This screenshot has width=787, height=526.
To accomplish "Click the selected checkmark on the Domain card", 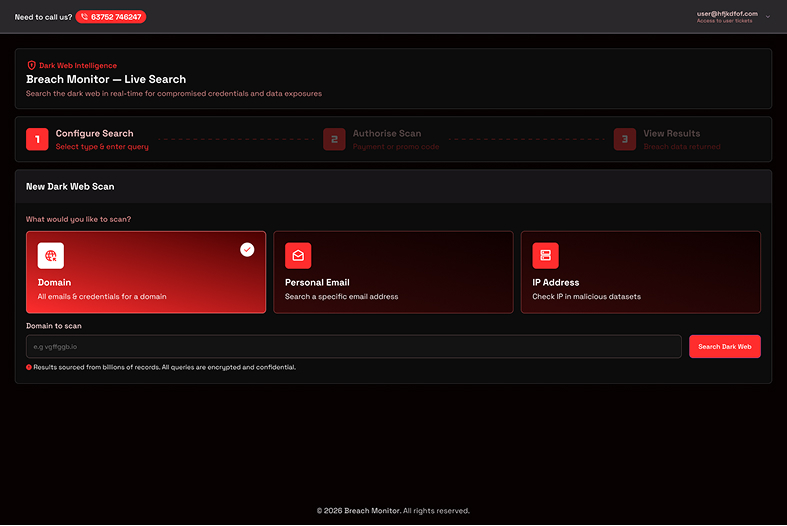I will [247, 249].
